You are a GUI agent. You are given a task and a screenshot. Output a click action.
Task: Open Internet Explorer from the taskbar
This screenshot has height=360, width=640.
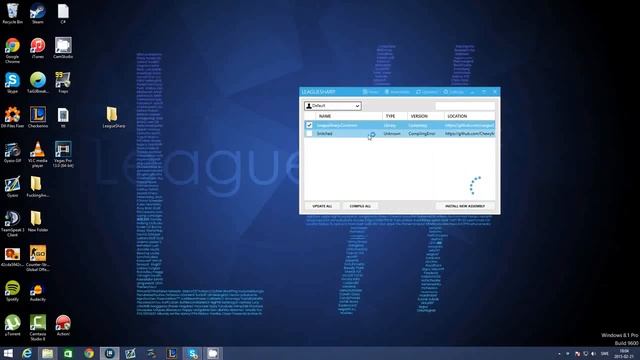(x=27, y=353)
